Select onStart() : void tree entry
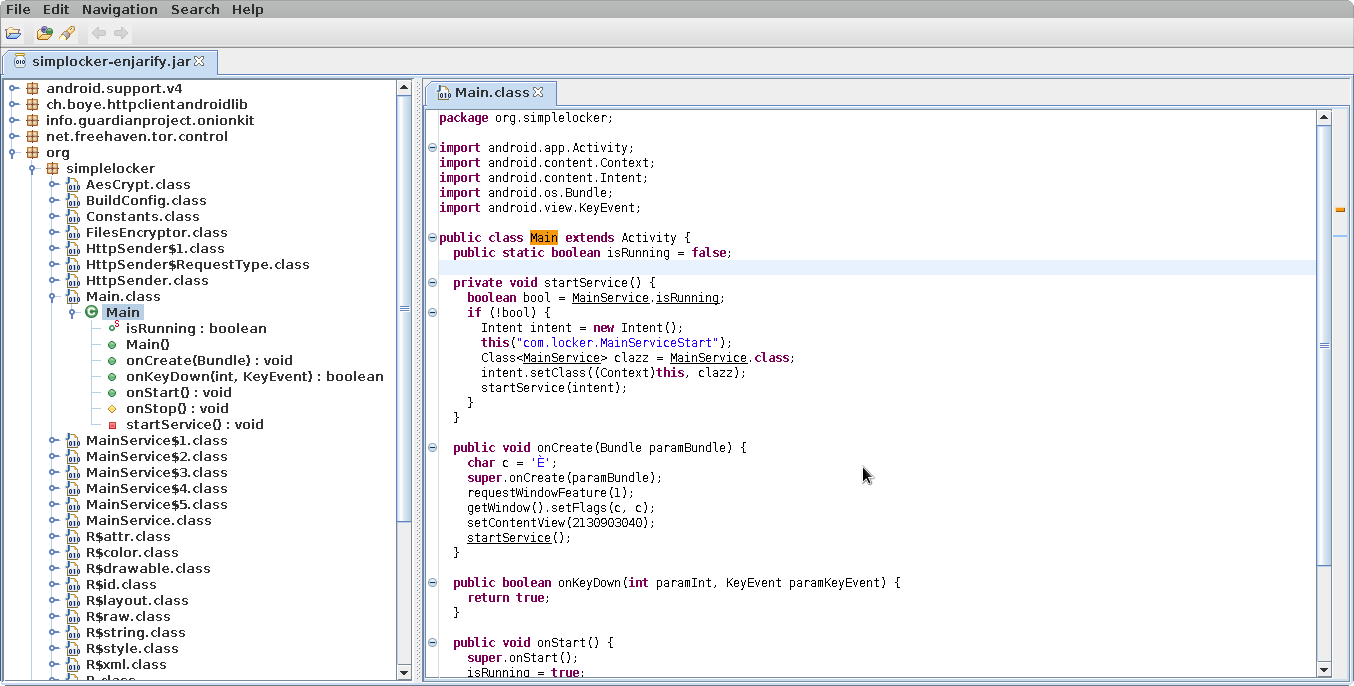1354x686 pixels. pos(178,392)
